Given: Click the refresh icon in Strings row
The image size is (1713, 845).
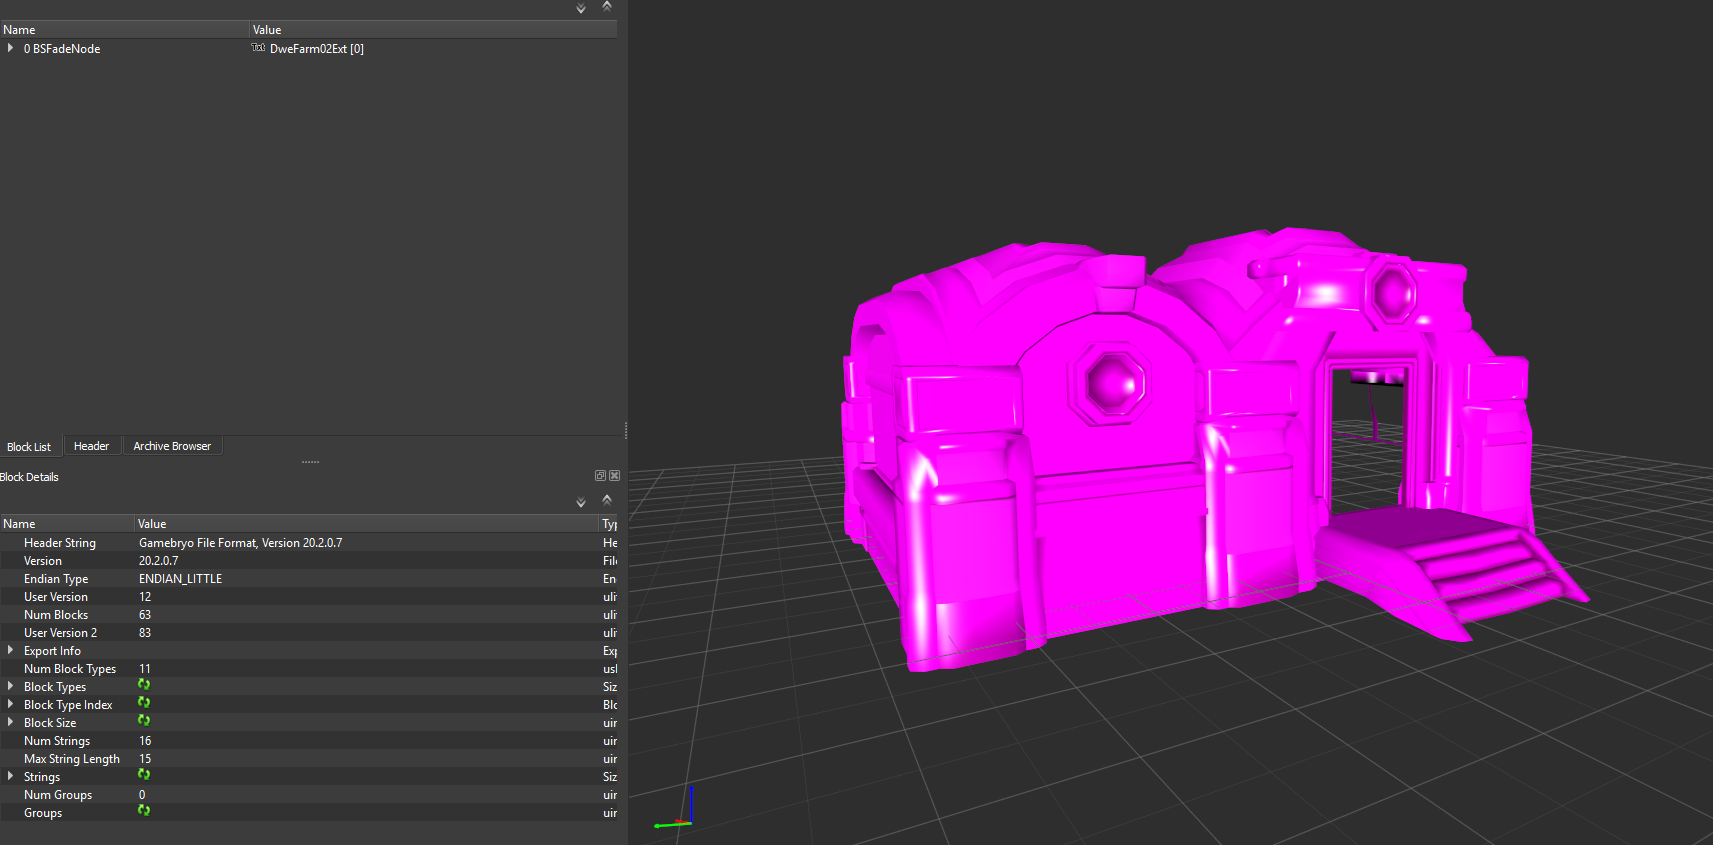Looking at the screenshot, I should [x=144, y=775].
